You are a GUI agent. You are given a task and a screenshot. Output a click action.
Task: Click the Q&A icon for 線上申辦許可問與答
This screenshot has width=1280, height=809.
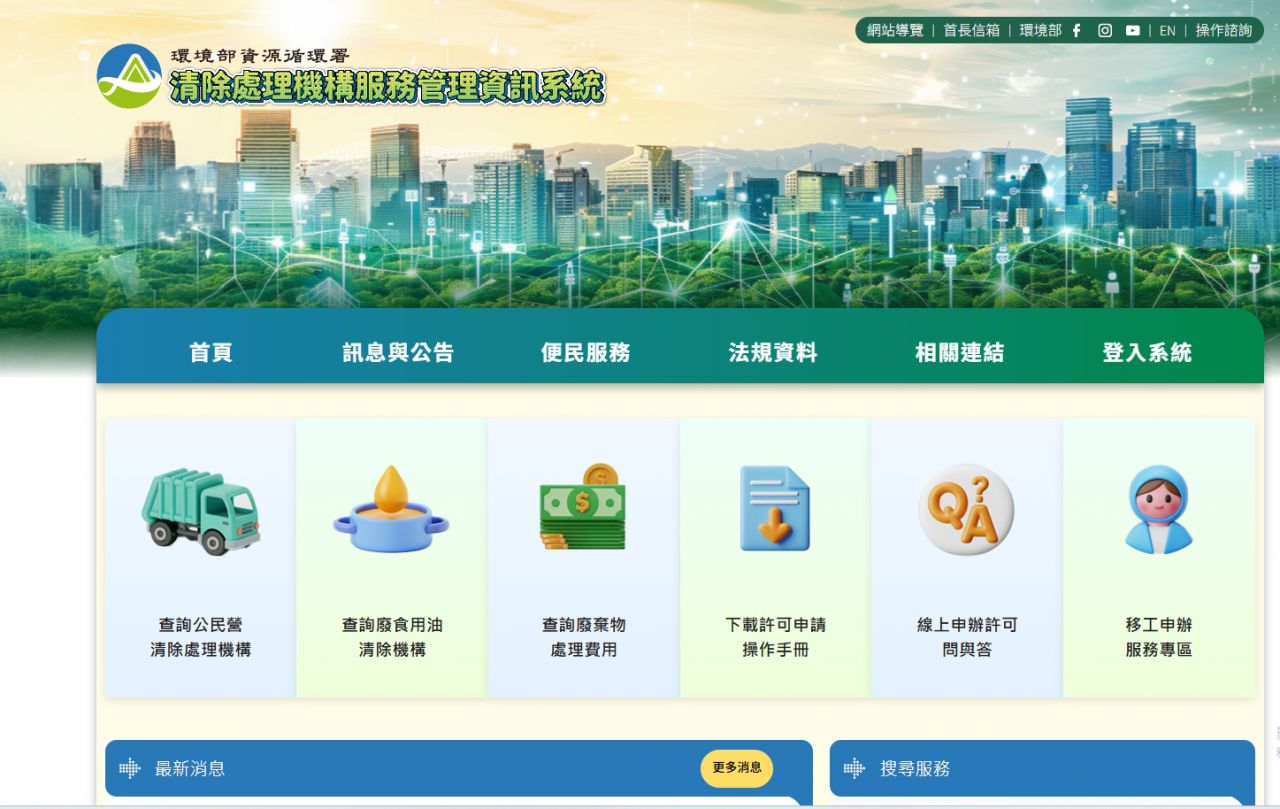click(x=963, y=510)
